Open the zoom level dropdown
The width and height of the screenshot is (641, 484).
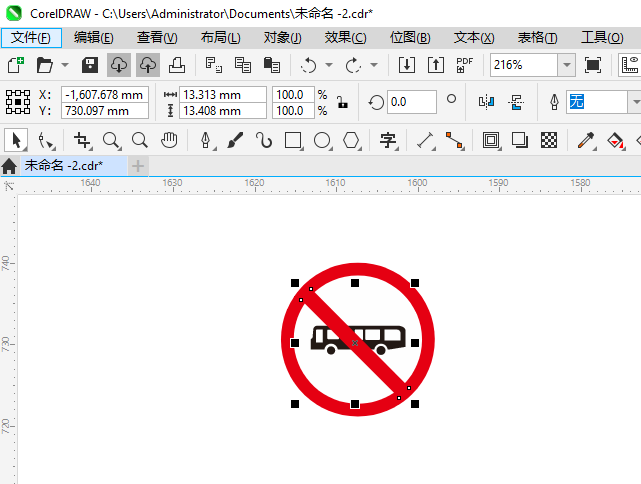(x=567, y=65)
